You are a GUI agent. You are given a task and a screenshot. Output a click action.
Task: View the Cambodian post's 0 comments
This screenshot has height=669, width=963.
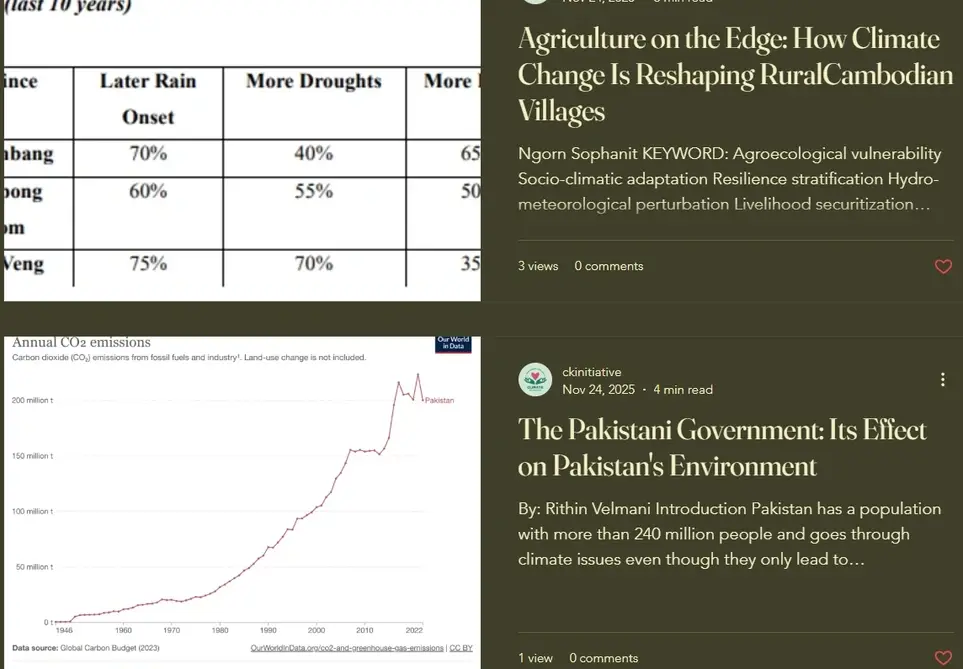(x=609, y=266)
